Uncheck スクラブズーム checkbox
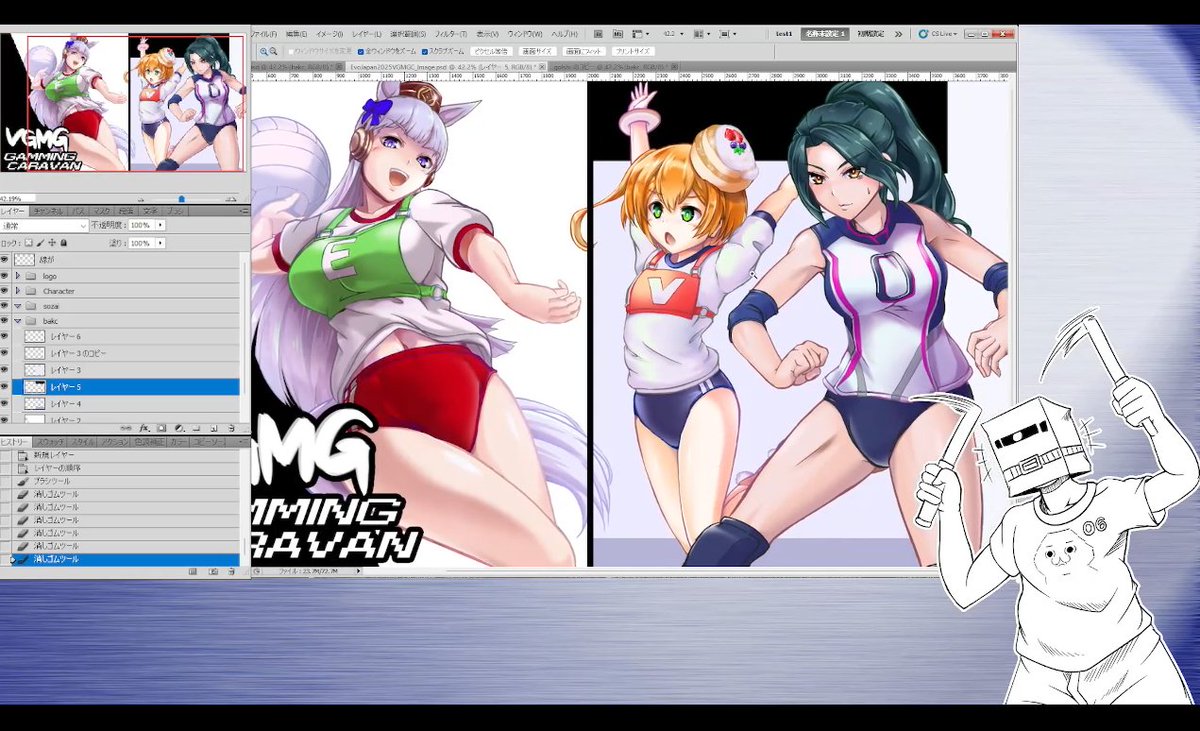Viewport: 1200px width, 731px height. coord(425,51)
